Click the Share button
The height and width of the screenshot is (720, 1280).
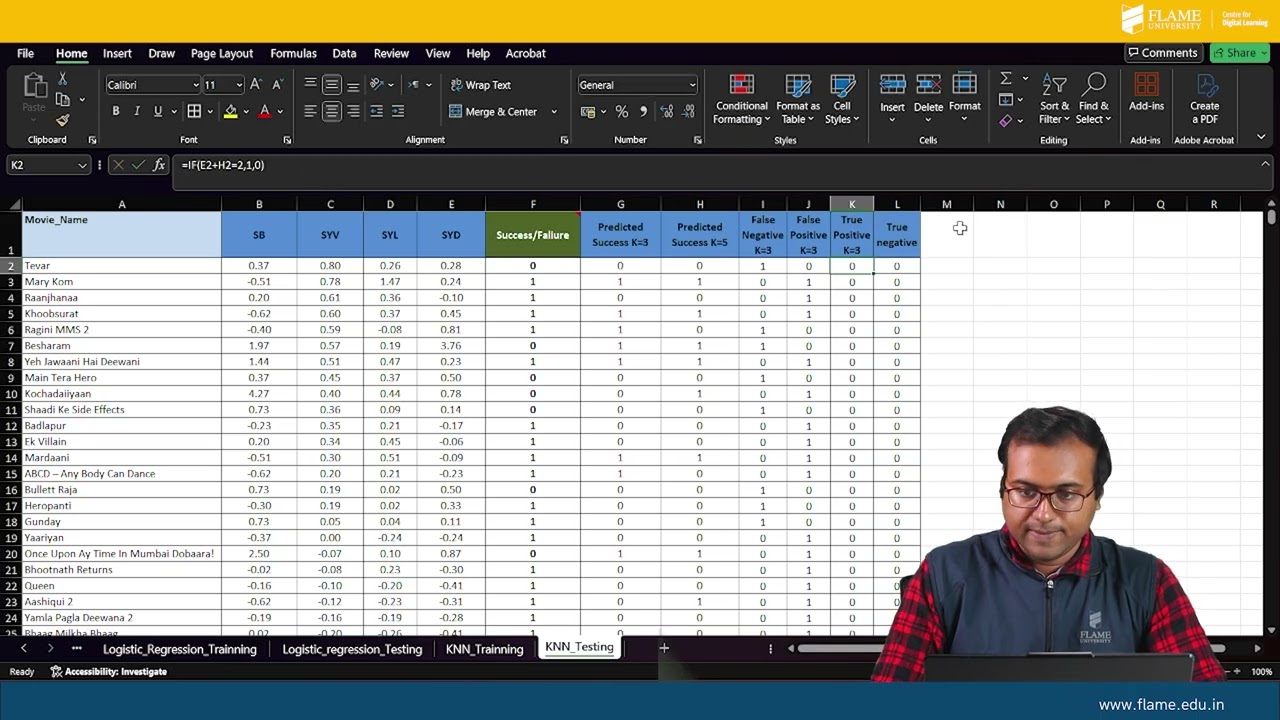(1240, 53)
